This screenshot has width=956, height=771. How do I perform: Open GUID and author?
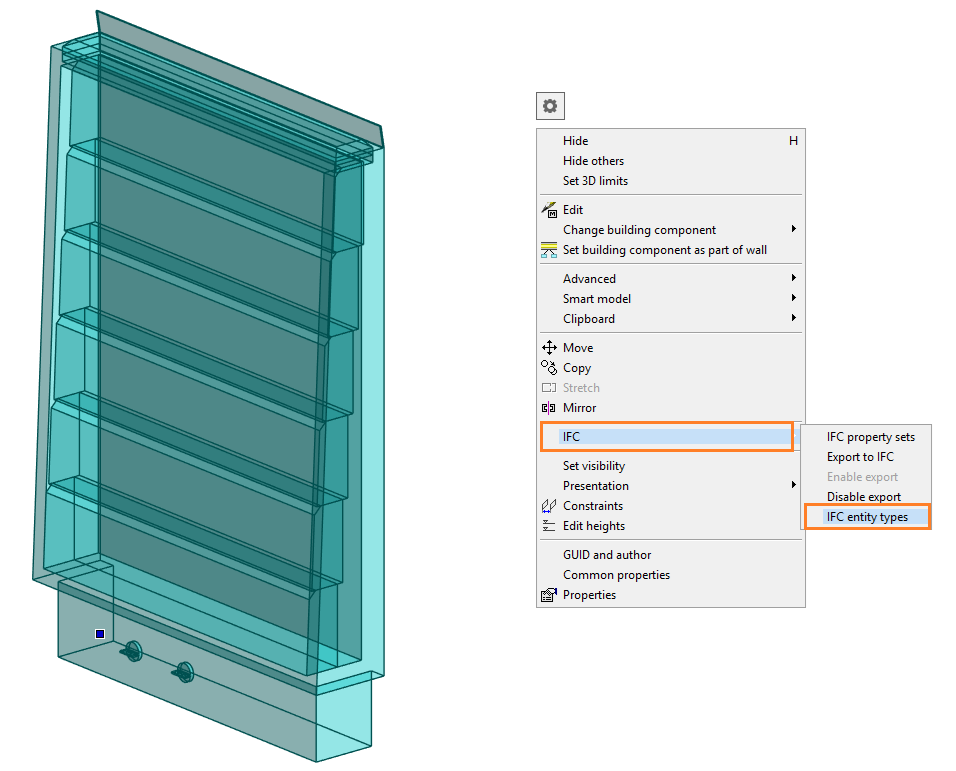tap(606, 555)
